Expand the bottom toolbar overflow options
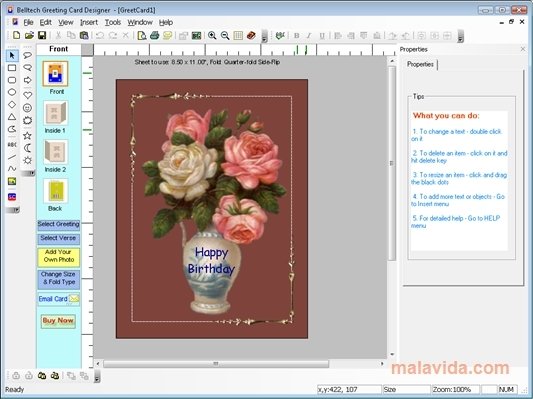The width and height of the screenshot is (533, 399). pos(97,376)
